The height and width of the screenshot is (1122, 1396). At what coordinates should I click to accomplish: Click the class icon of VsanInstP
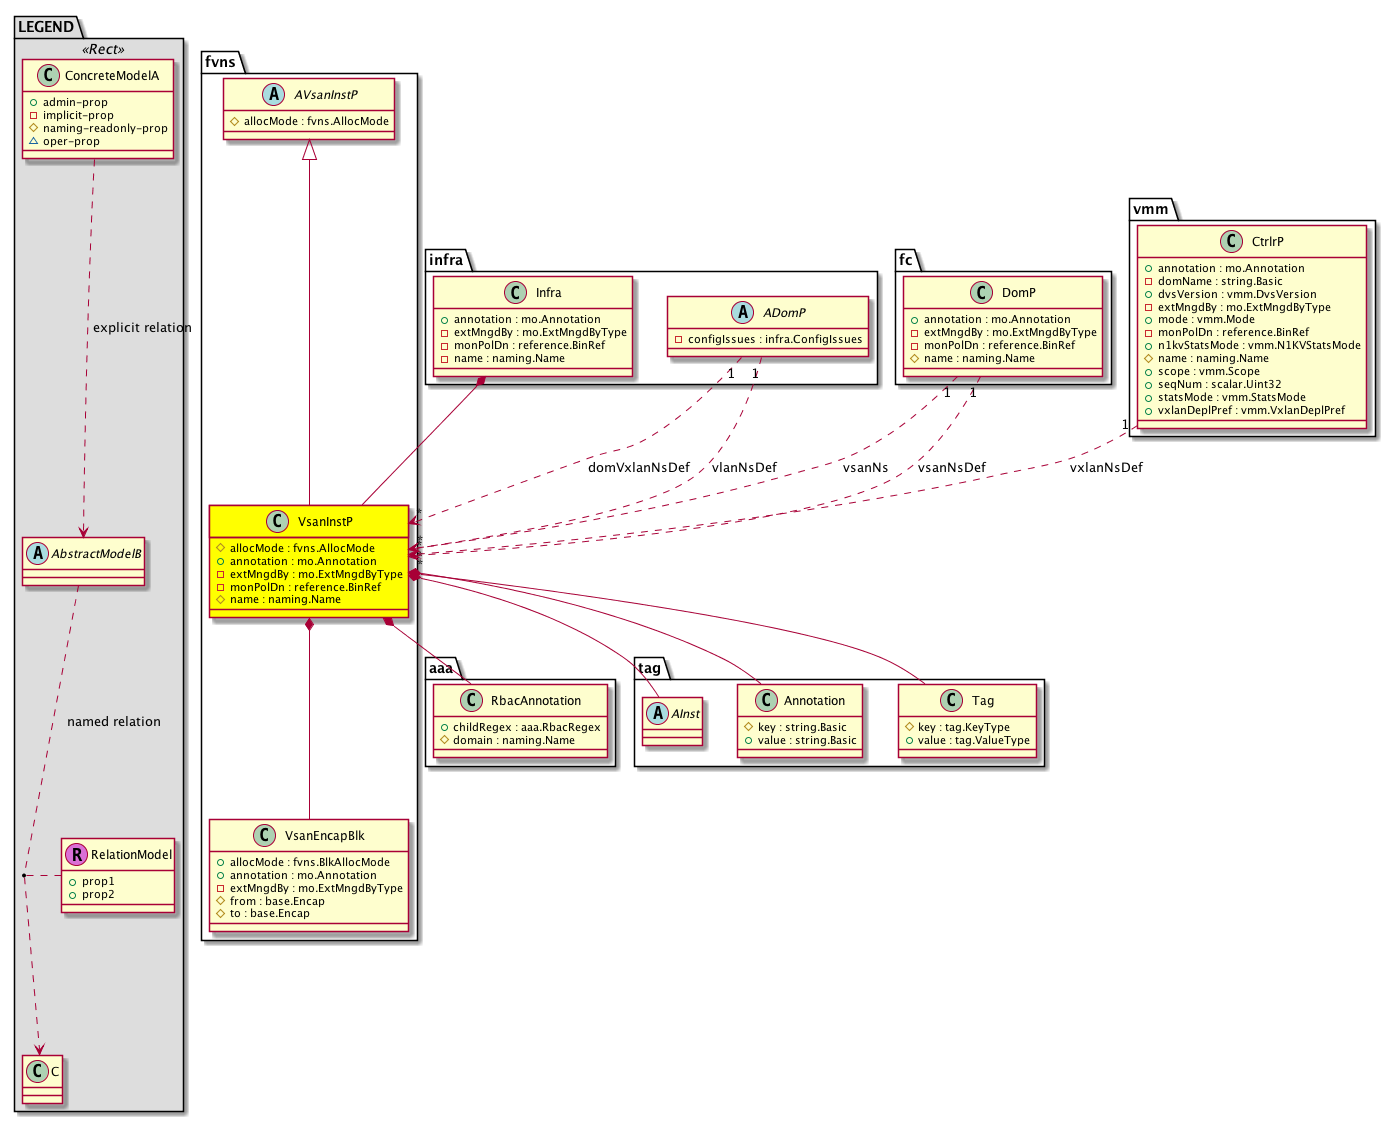[278, 522]
